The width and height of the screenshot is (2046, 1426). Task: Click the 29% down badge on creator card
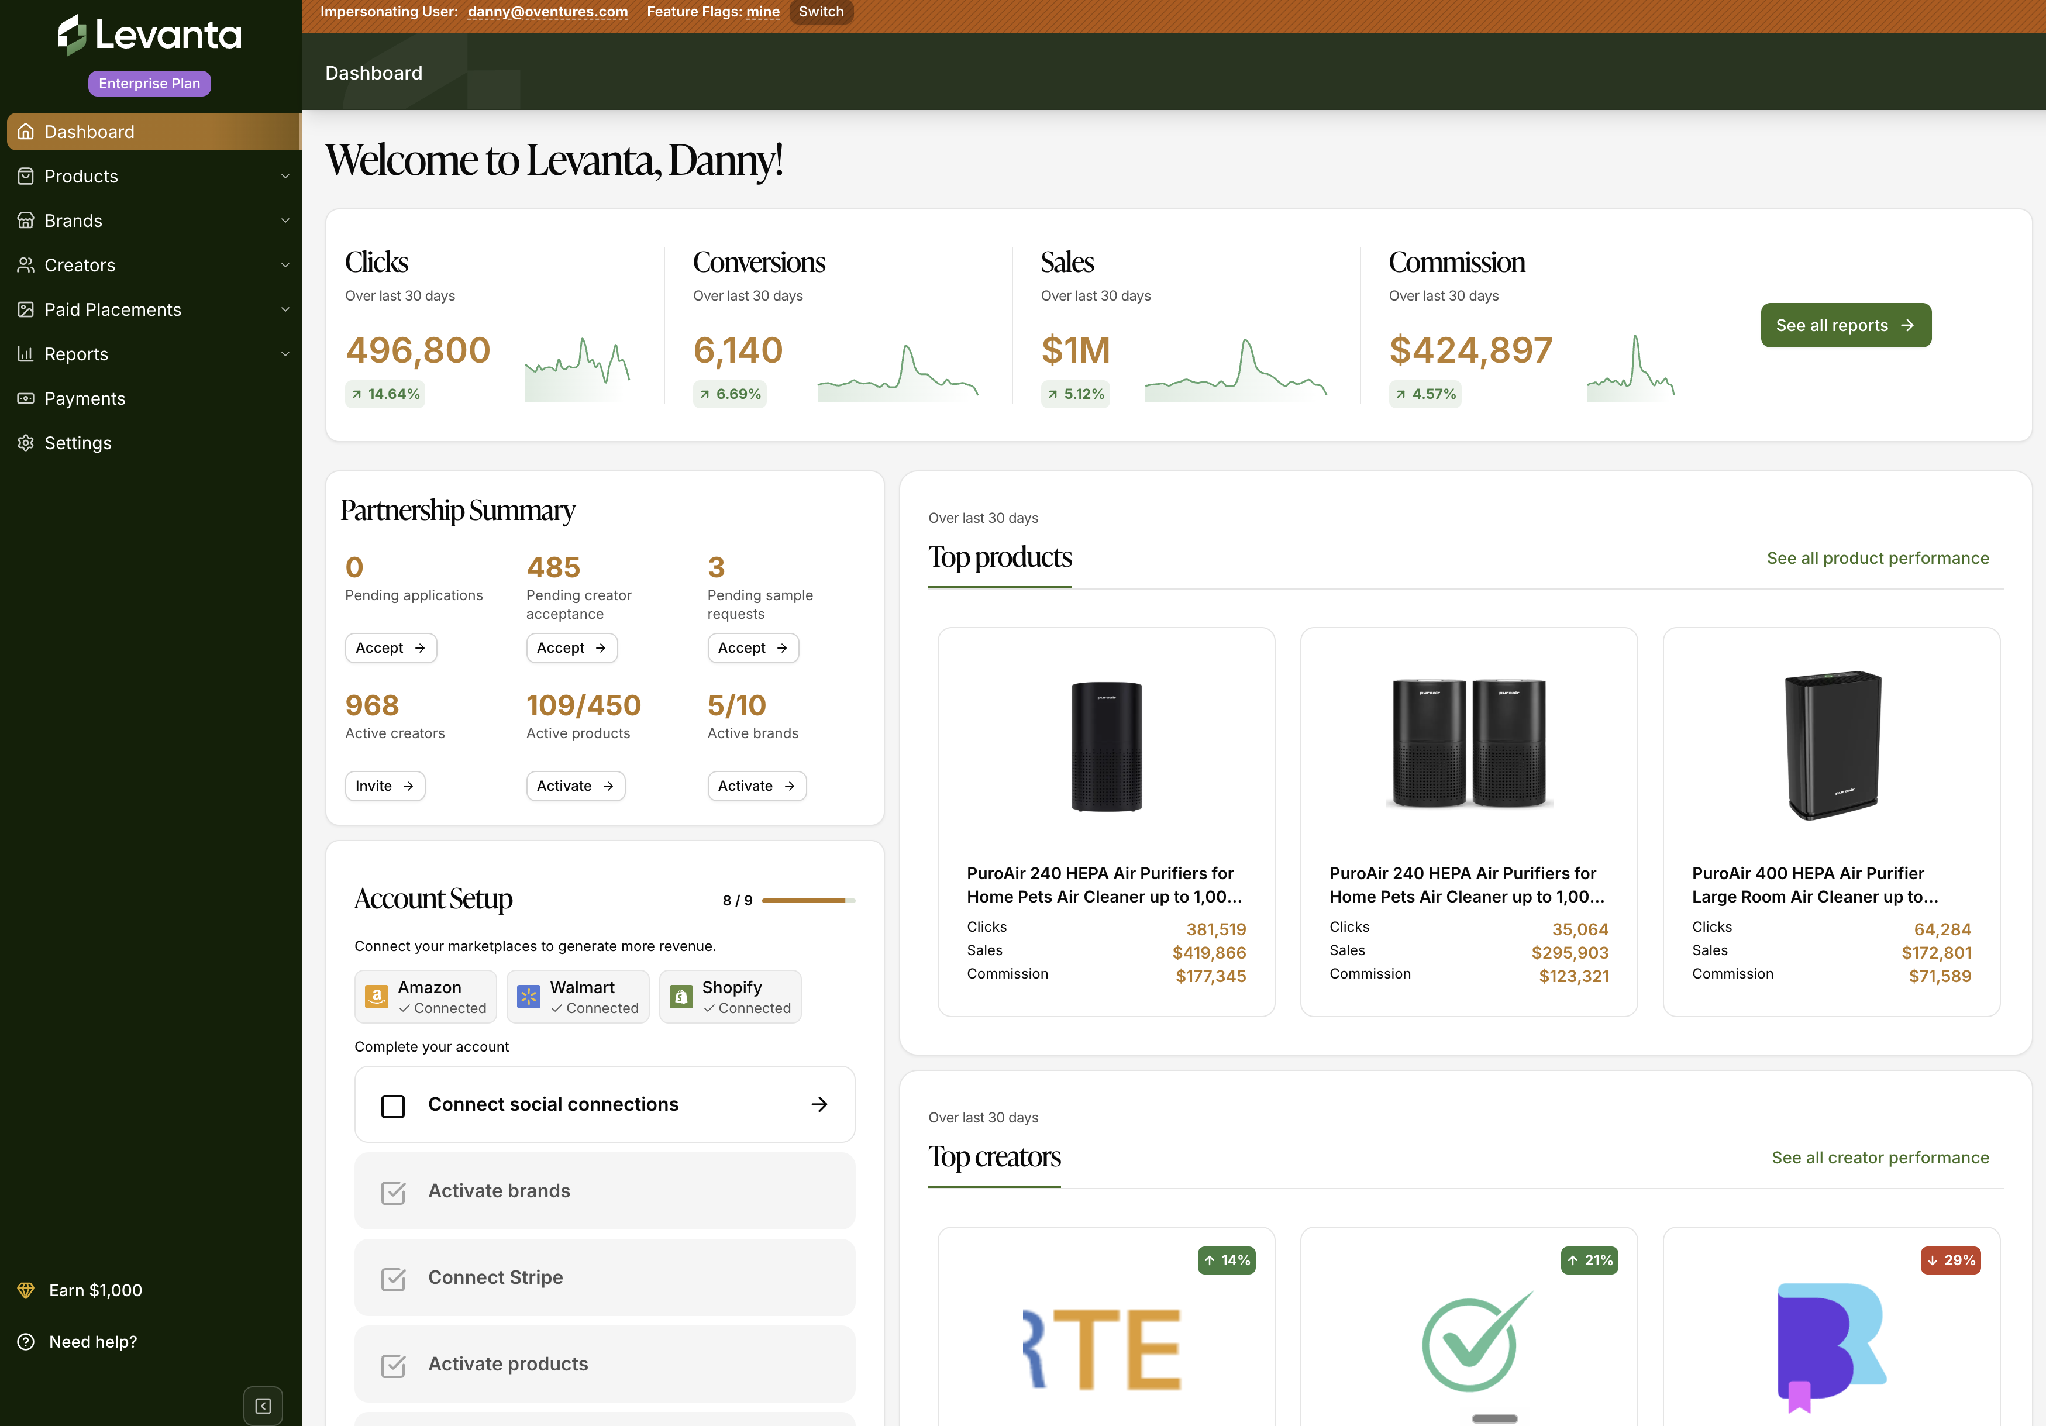[x=1951, y=1260]
